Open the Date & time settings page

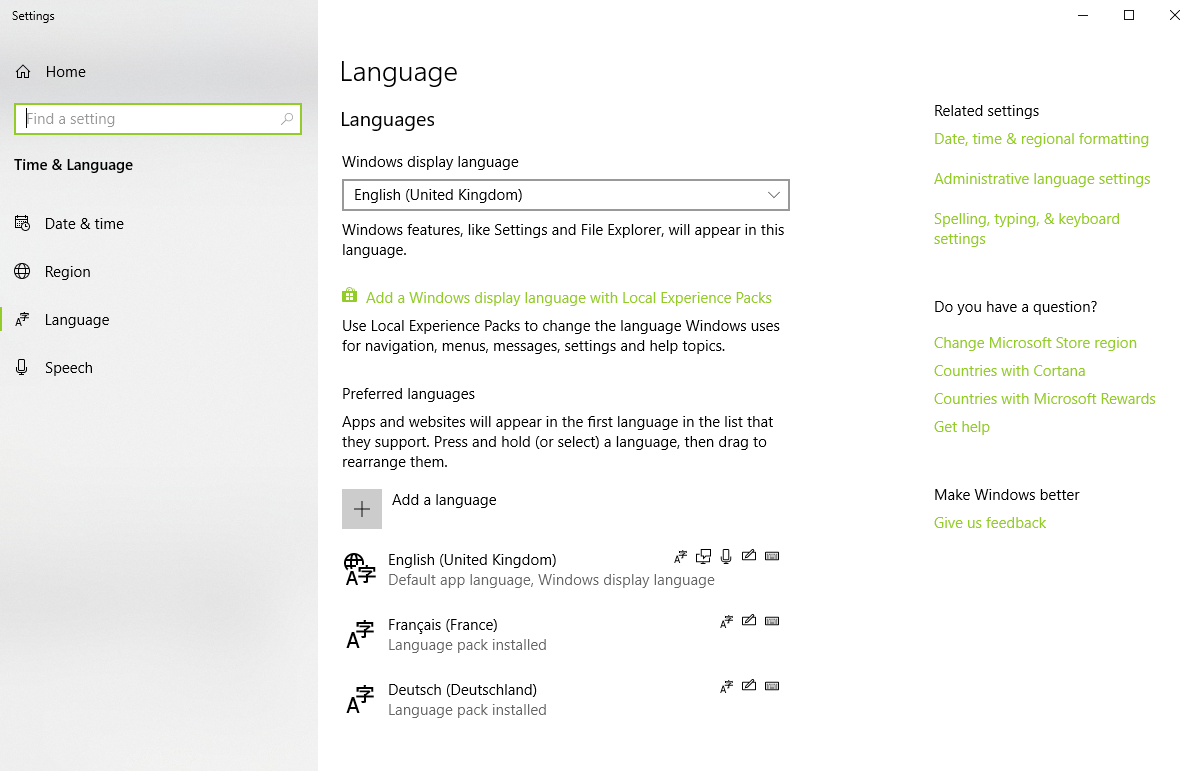point(159,223)
